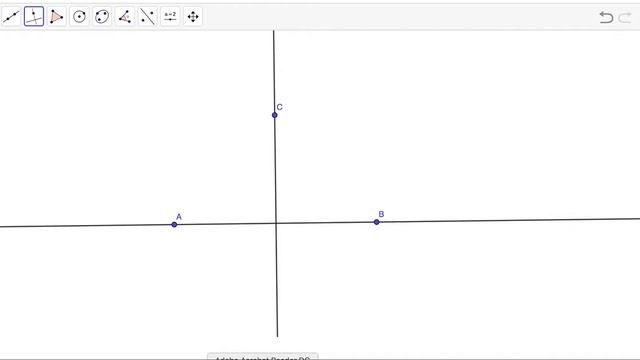The image size is (640, 360).
Task: Select the Circle with Center tool
Action: click(79, 17)
